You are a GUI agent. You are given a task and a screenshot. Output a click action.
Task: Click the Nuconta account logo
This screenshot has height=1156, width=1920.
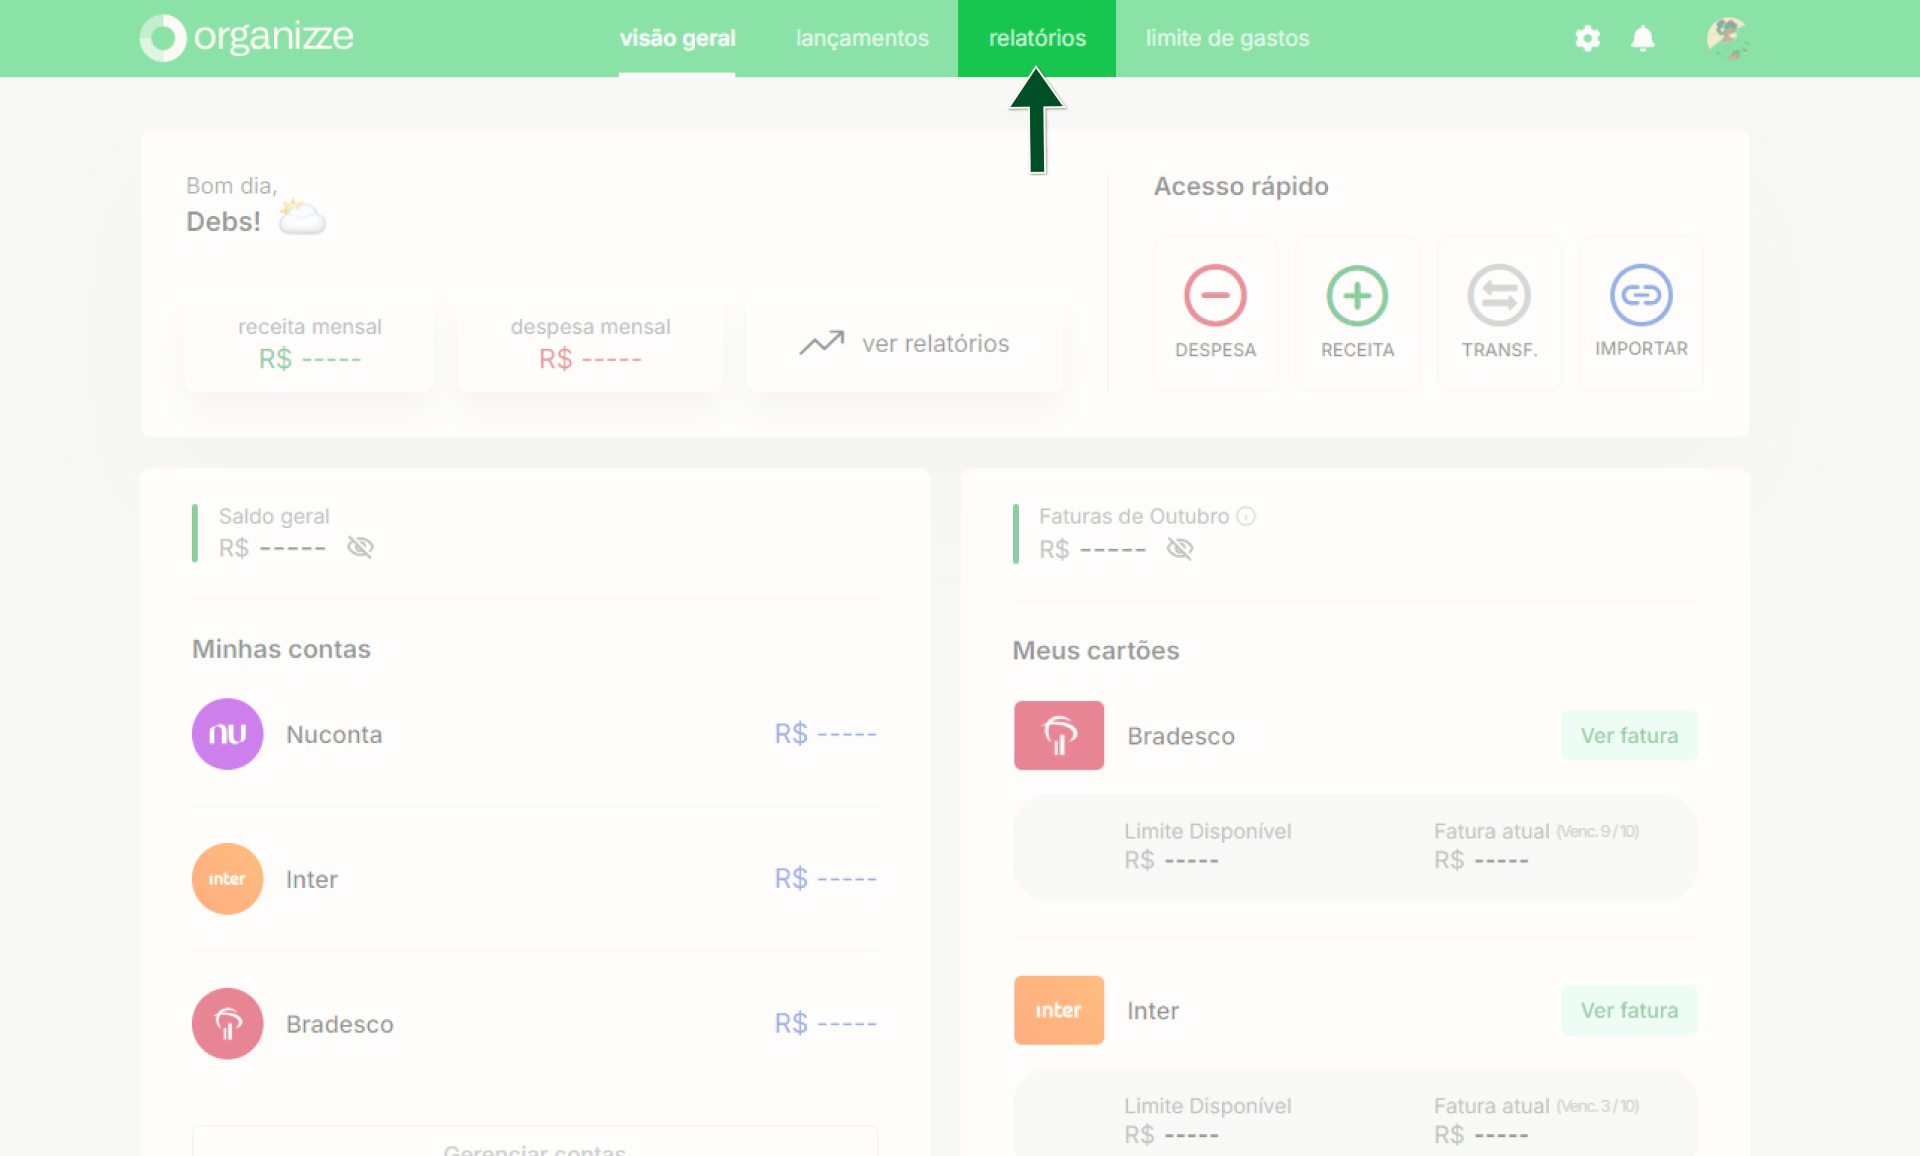tap(227, 734)
